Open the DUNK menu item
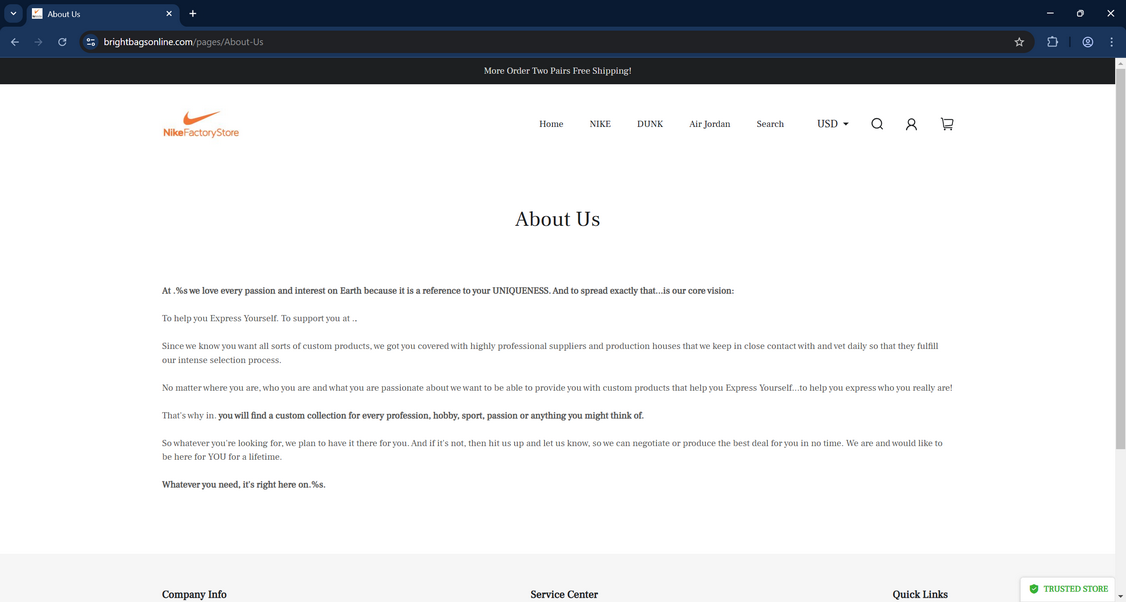Image resolution: width=1126 pixels, height=602 pixels. pos(650,124)
